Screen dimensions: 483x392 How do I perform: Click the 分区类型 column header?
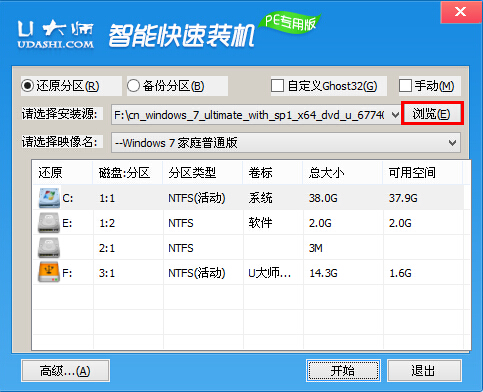(203, 173)
